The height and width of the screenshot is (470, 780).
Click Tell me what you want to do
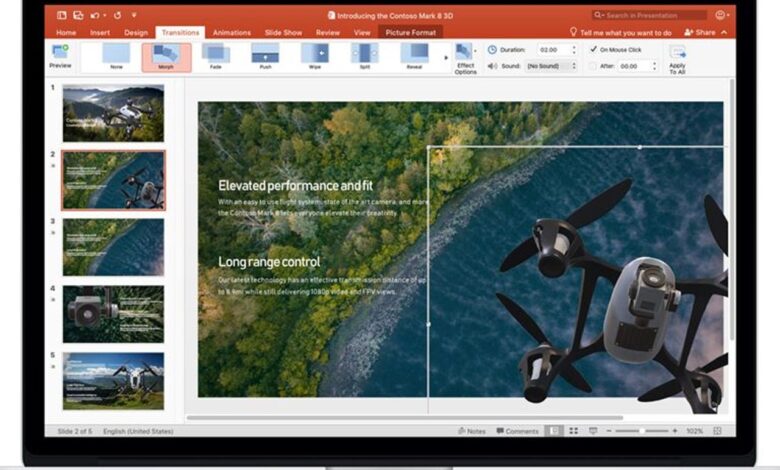click(x=626, y=33)
